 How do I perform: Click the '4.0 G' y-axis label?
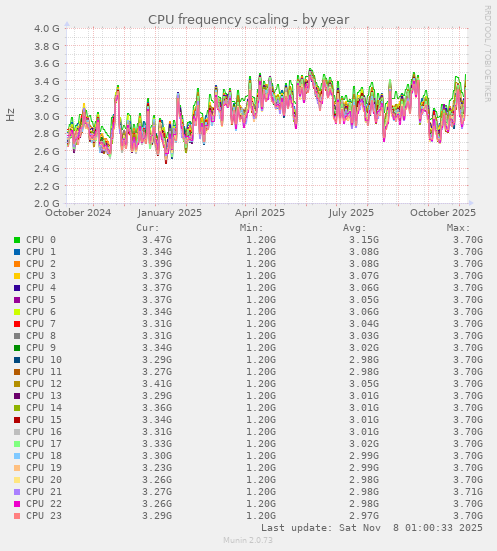[x=47, y=28]
